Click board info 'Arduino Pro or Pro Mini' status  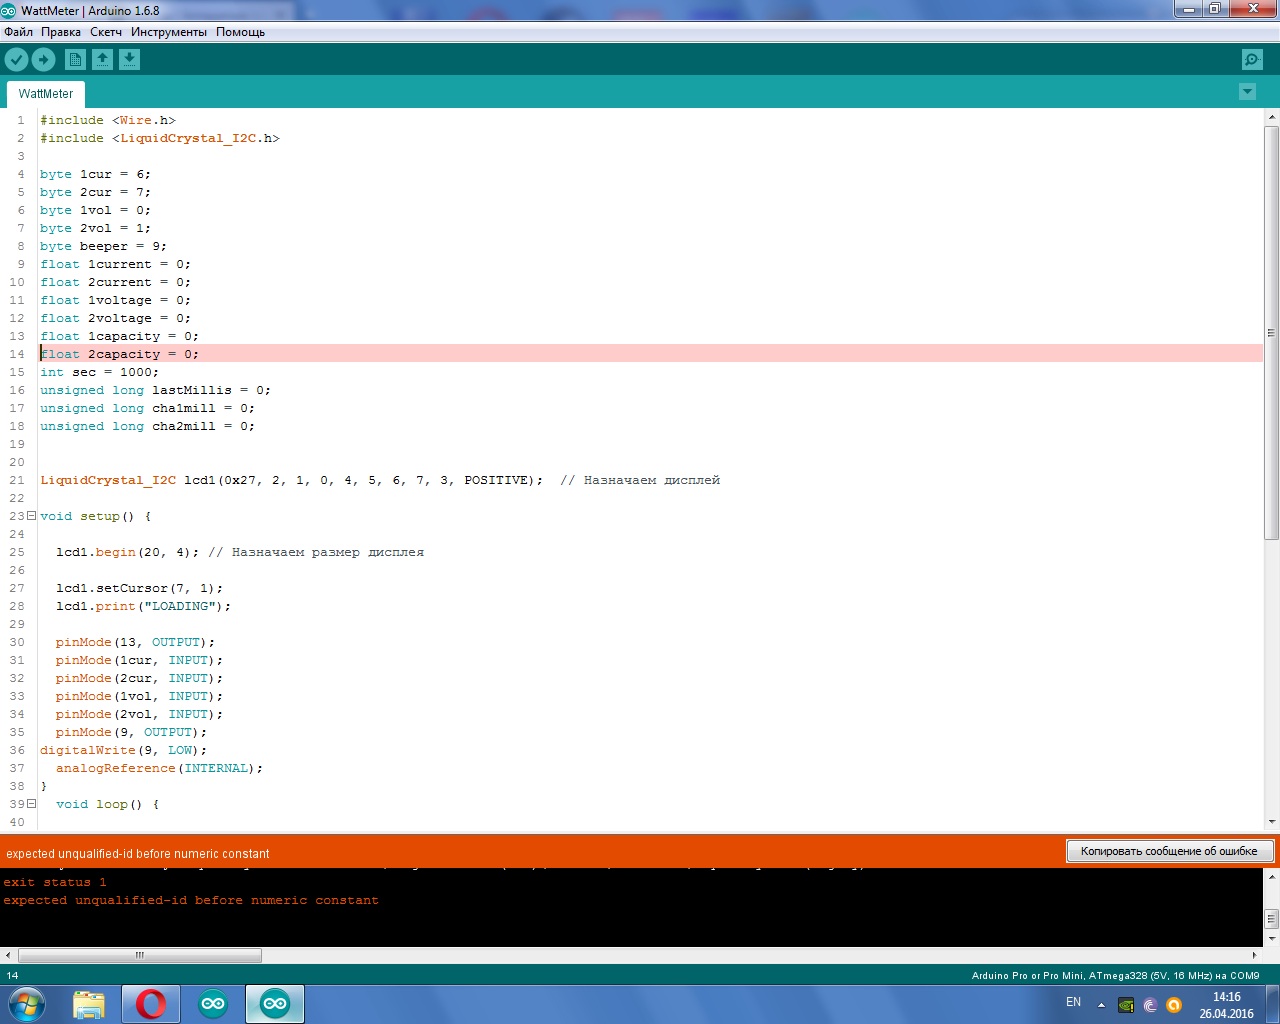click(1116, 975)
